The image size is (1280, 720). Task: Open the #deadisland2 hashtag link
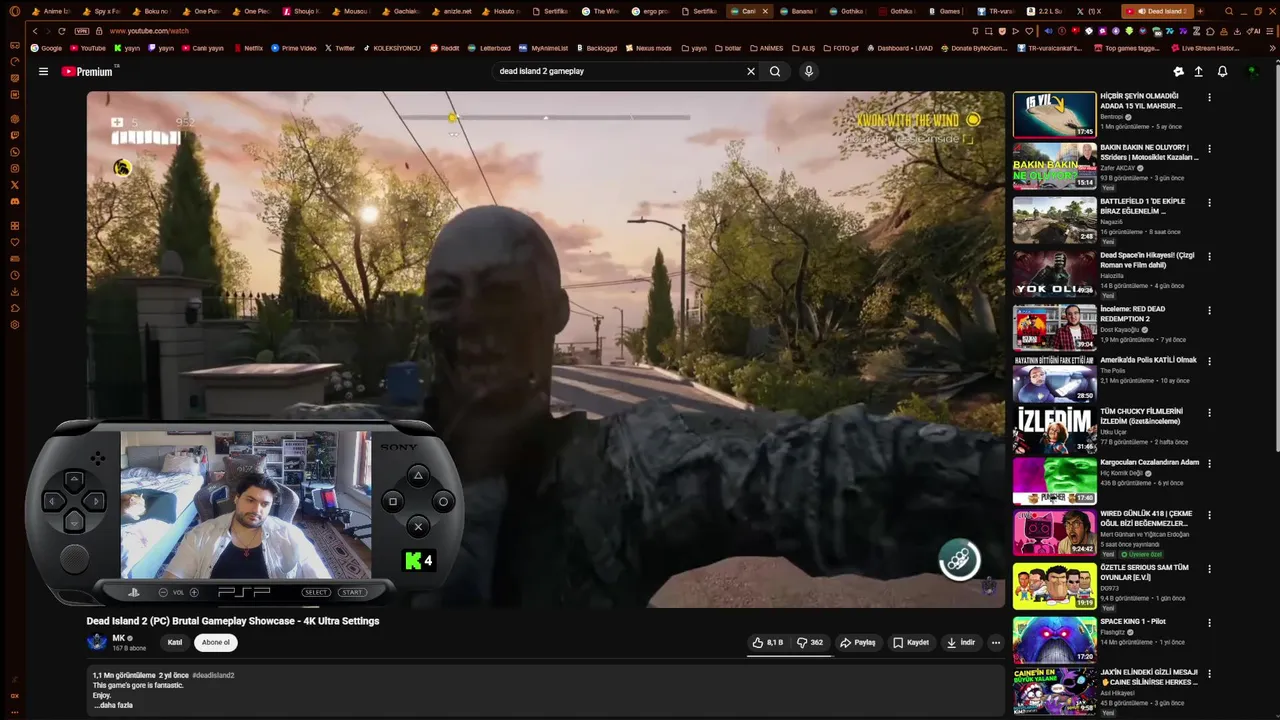213,676
